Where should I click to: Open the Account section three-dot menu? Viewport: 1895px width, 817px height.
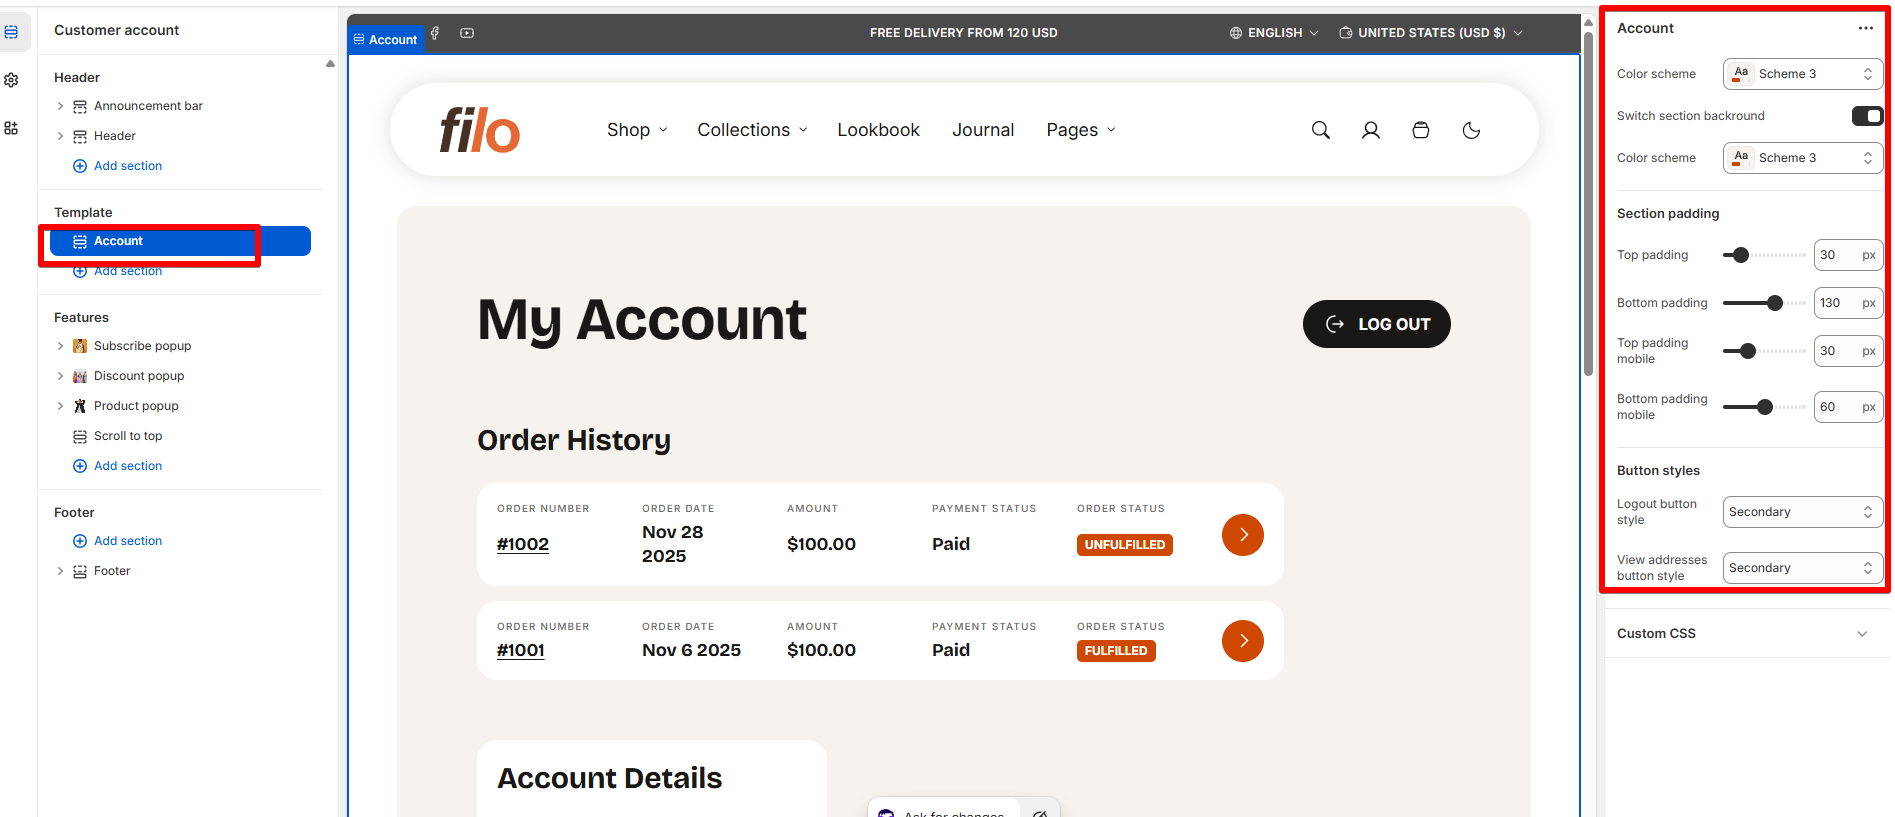[1866, 28]
